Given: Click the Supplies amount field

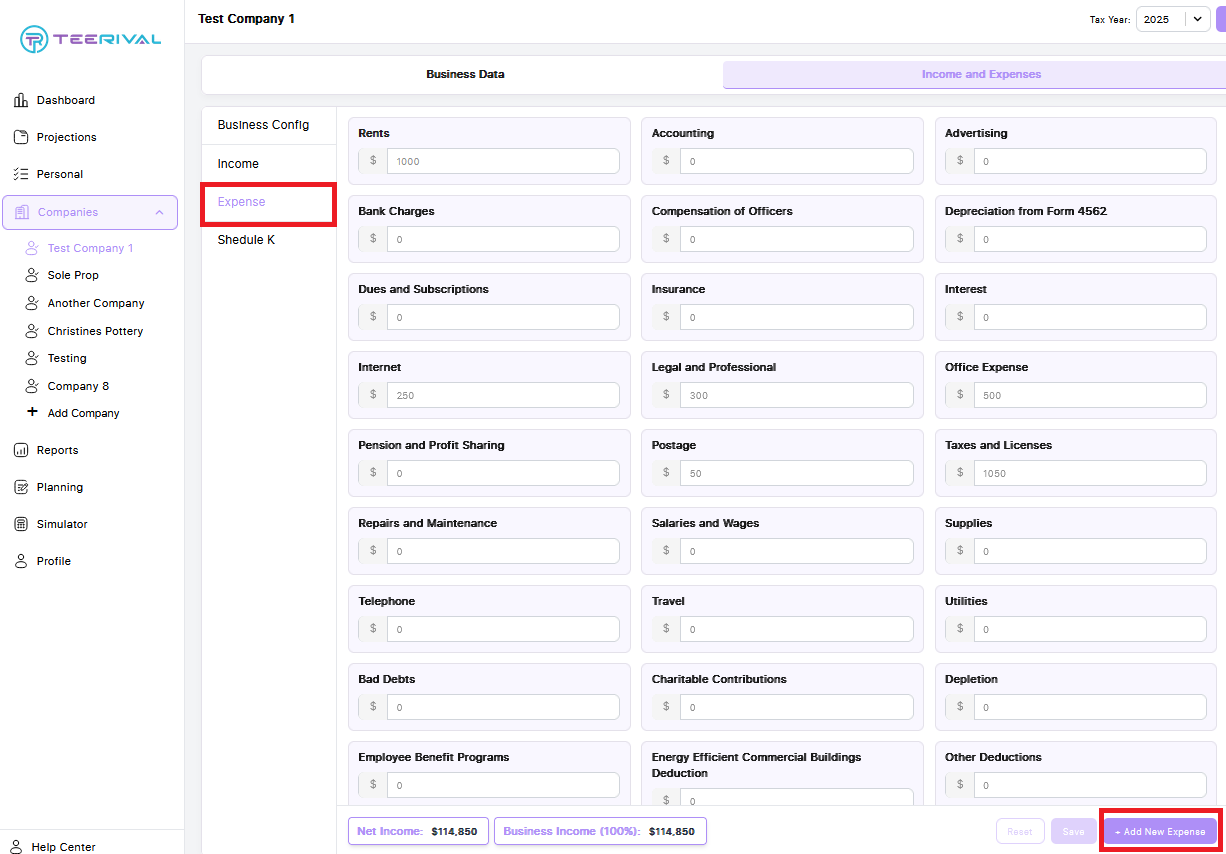Looking at the screenshot, I should [1090, 551].
